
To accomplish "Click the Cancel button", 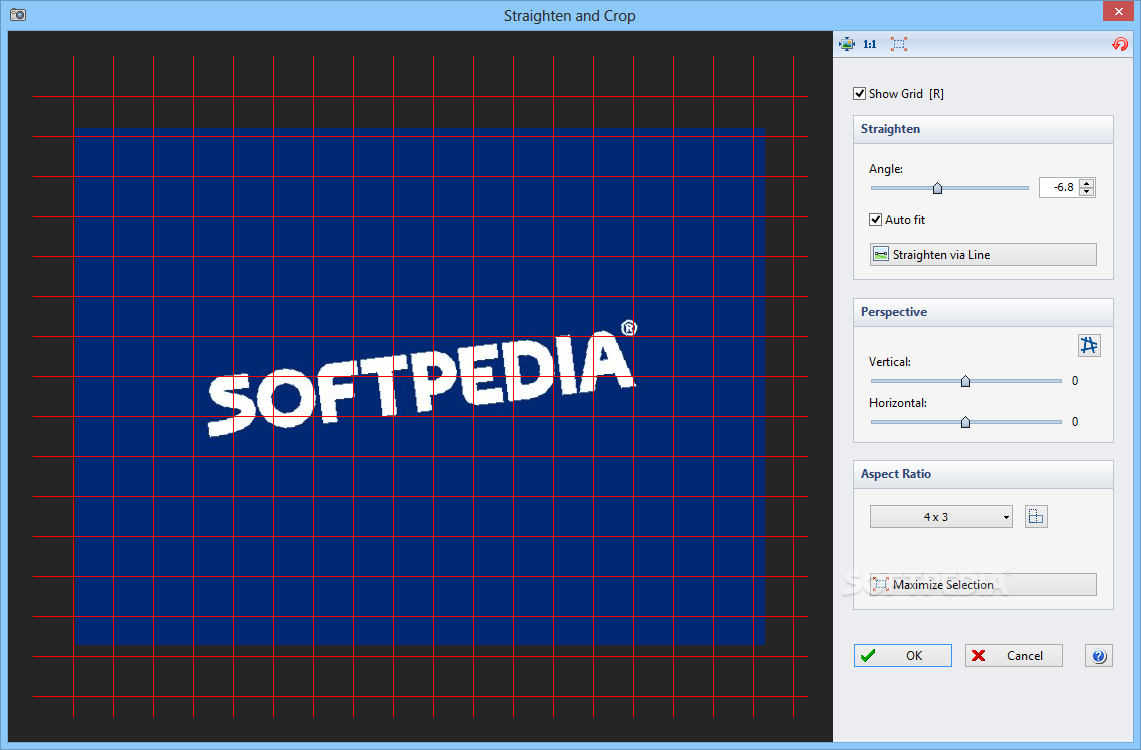I will 1014,655.
